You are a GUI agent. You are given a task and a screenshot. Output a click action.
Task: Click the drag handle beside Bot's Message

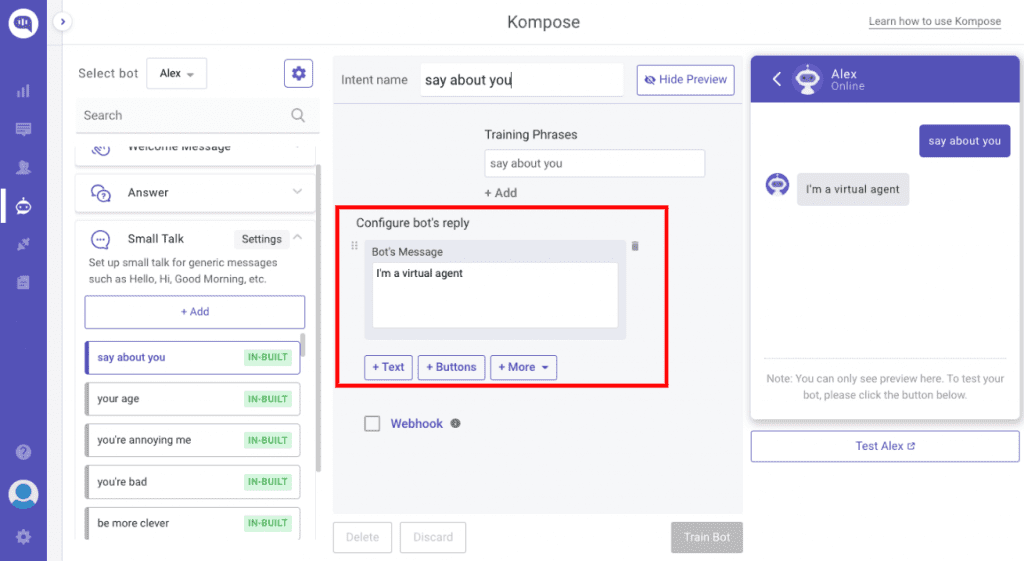click(355, 246)
